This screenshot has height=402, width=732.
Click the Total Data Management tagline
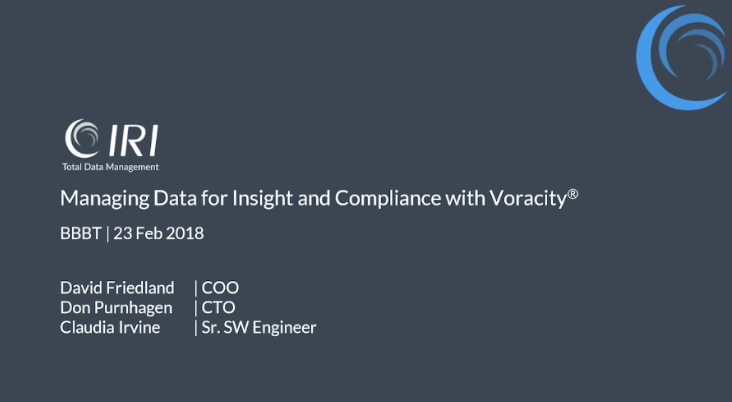[x=111, y=167]
